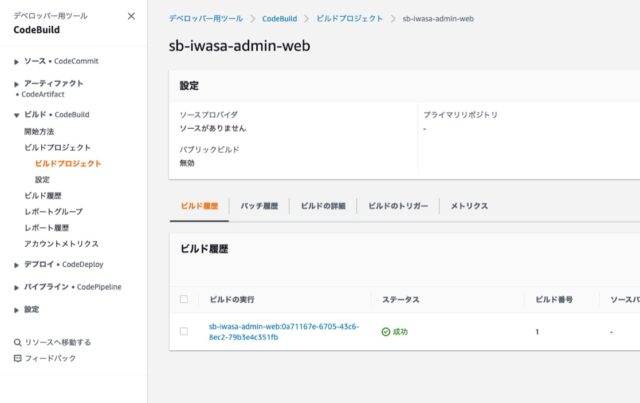Open build run sb-iwasa-admin-web:0a71167e link
The width and height of the screenshot is (640, 403).
[x=284, y=332]
